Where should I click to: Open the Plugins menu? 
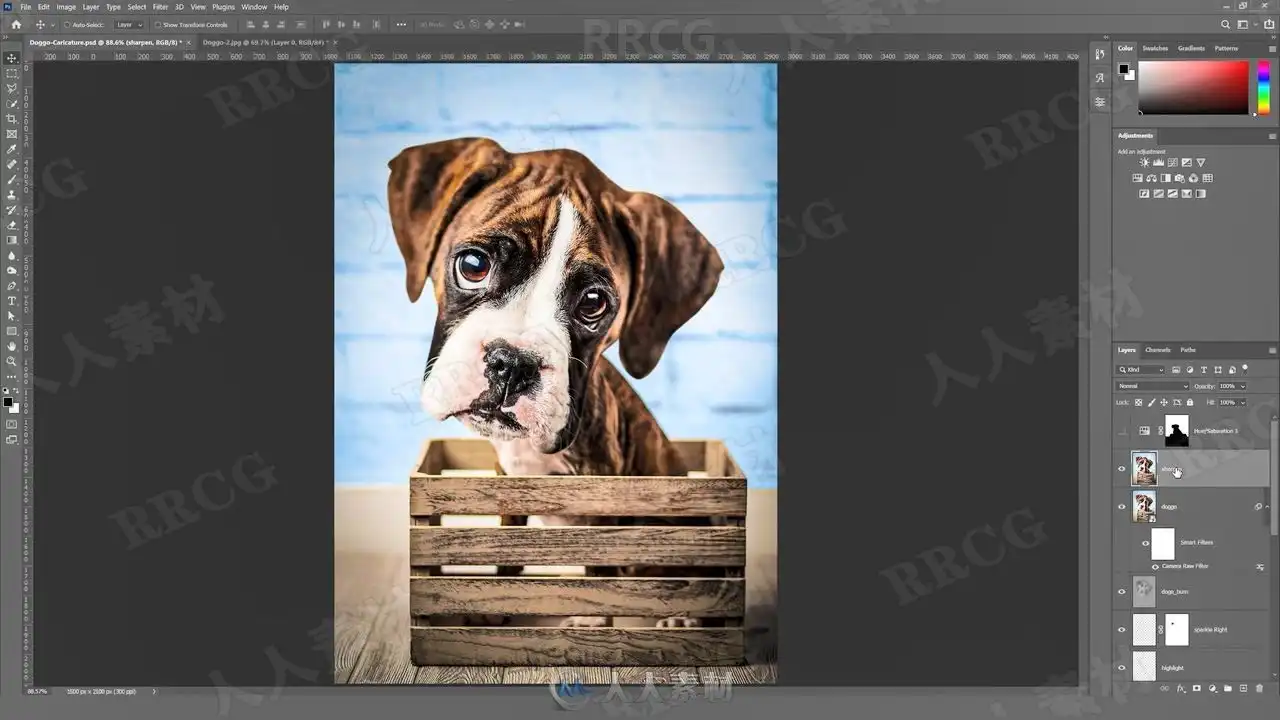pyautogui.click(x=223, y=7)
